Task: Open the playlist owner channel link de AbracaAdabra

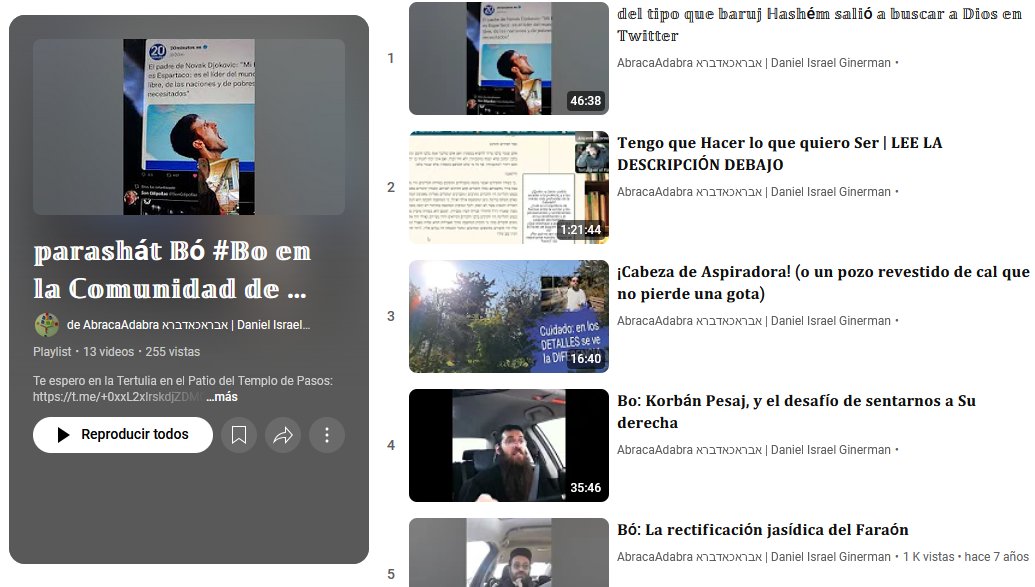Action: pyautogui.click(x=188, y=325)
